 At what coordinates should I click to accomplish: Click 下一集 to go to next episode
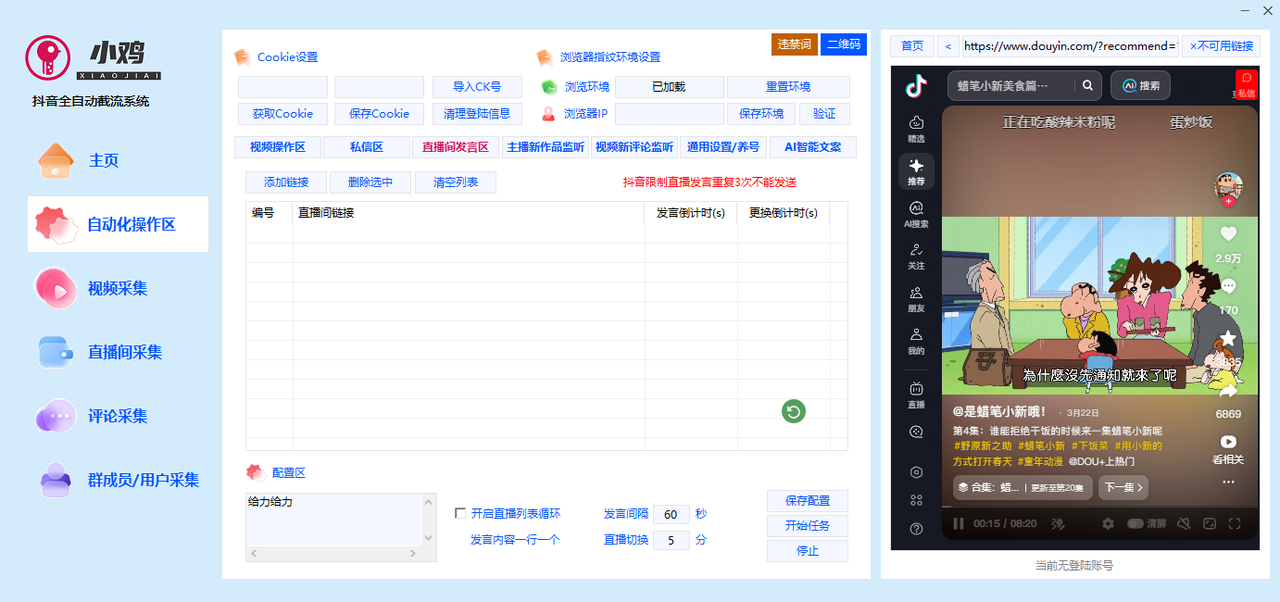[1122, 488]
